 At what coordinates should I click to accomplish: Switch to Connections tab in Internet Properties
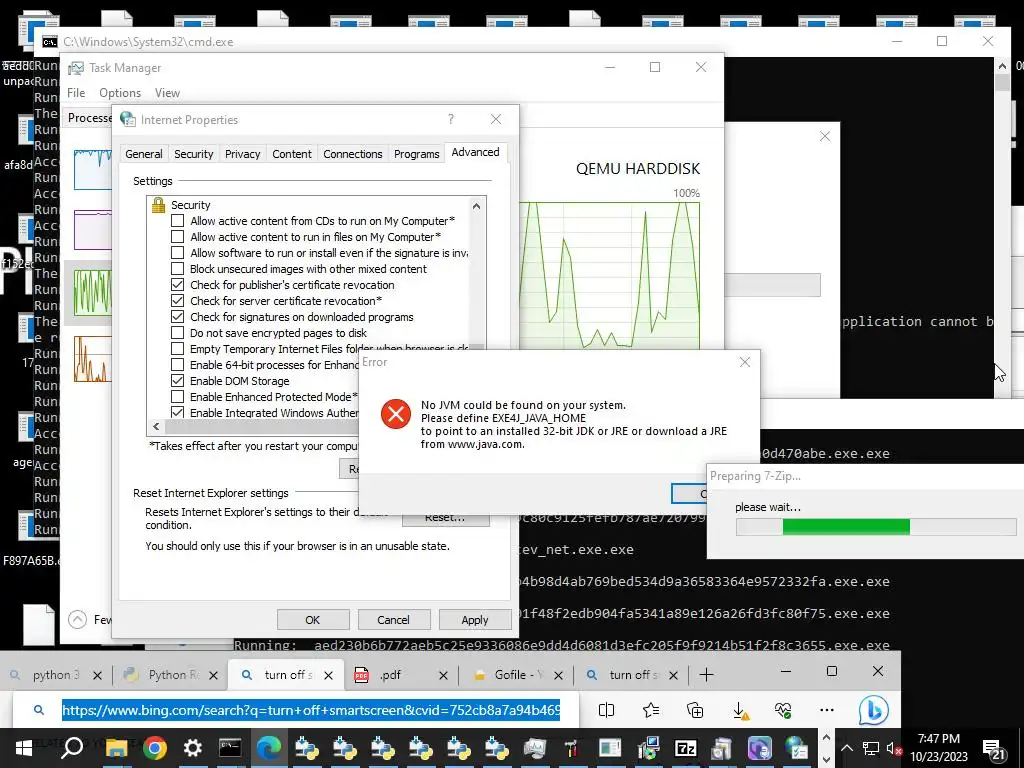[x=353, y=154]
